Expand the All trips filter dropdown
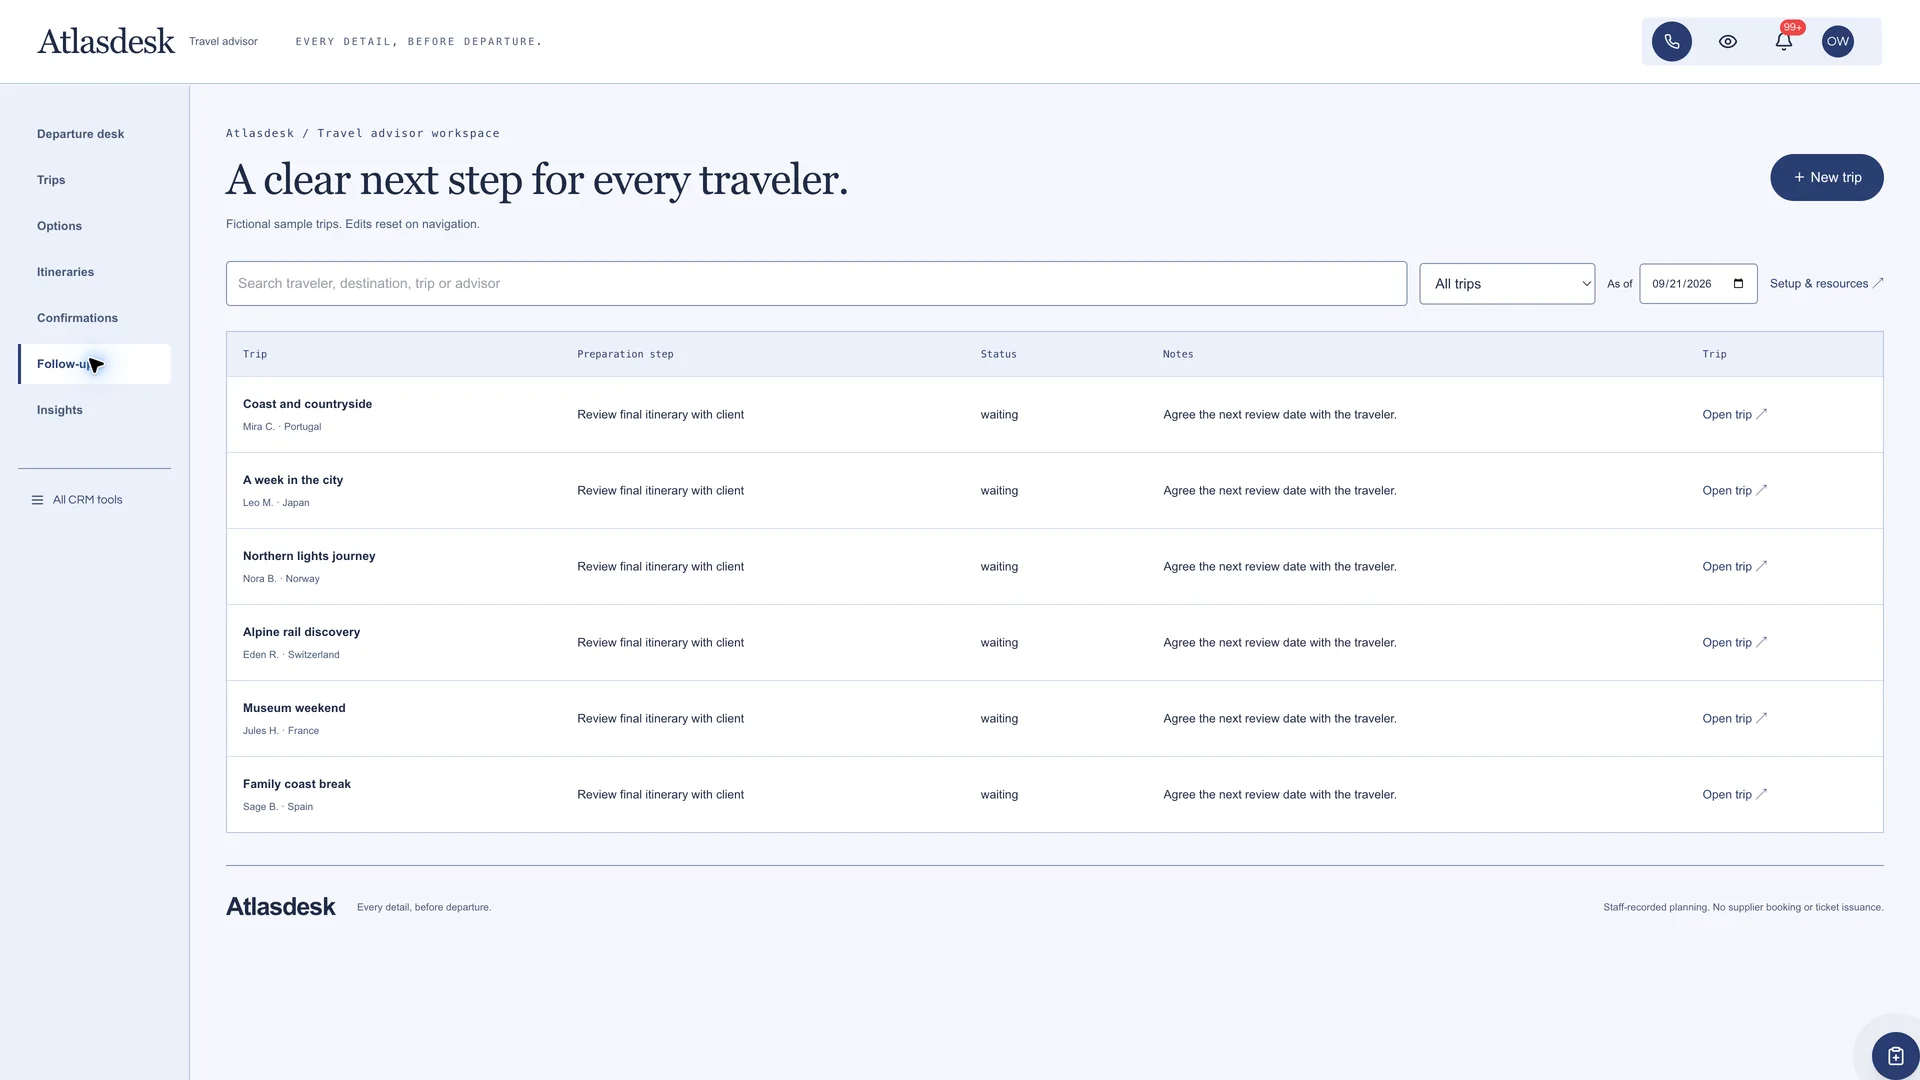 [x=1507, y=284]
